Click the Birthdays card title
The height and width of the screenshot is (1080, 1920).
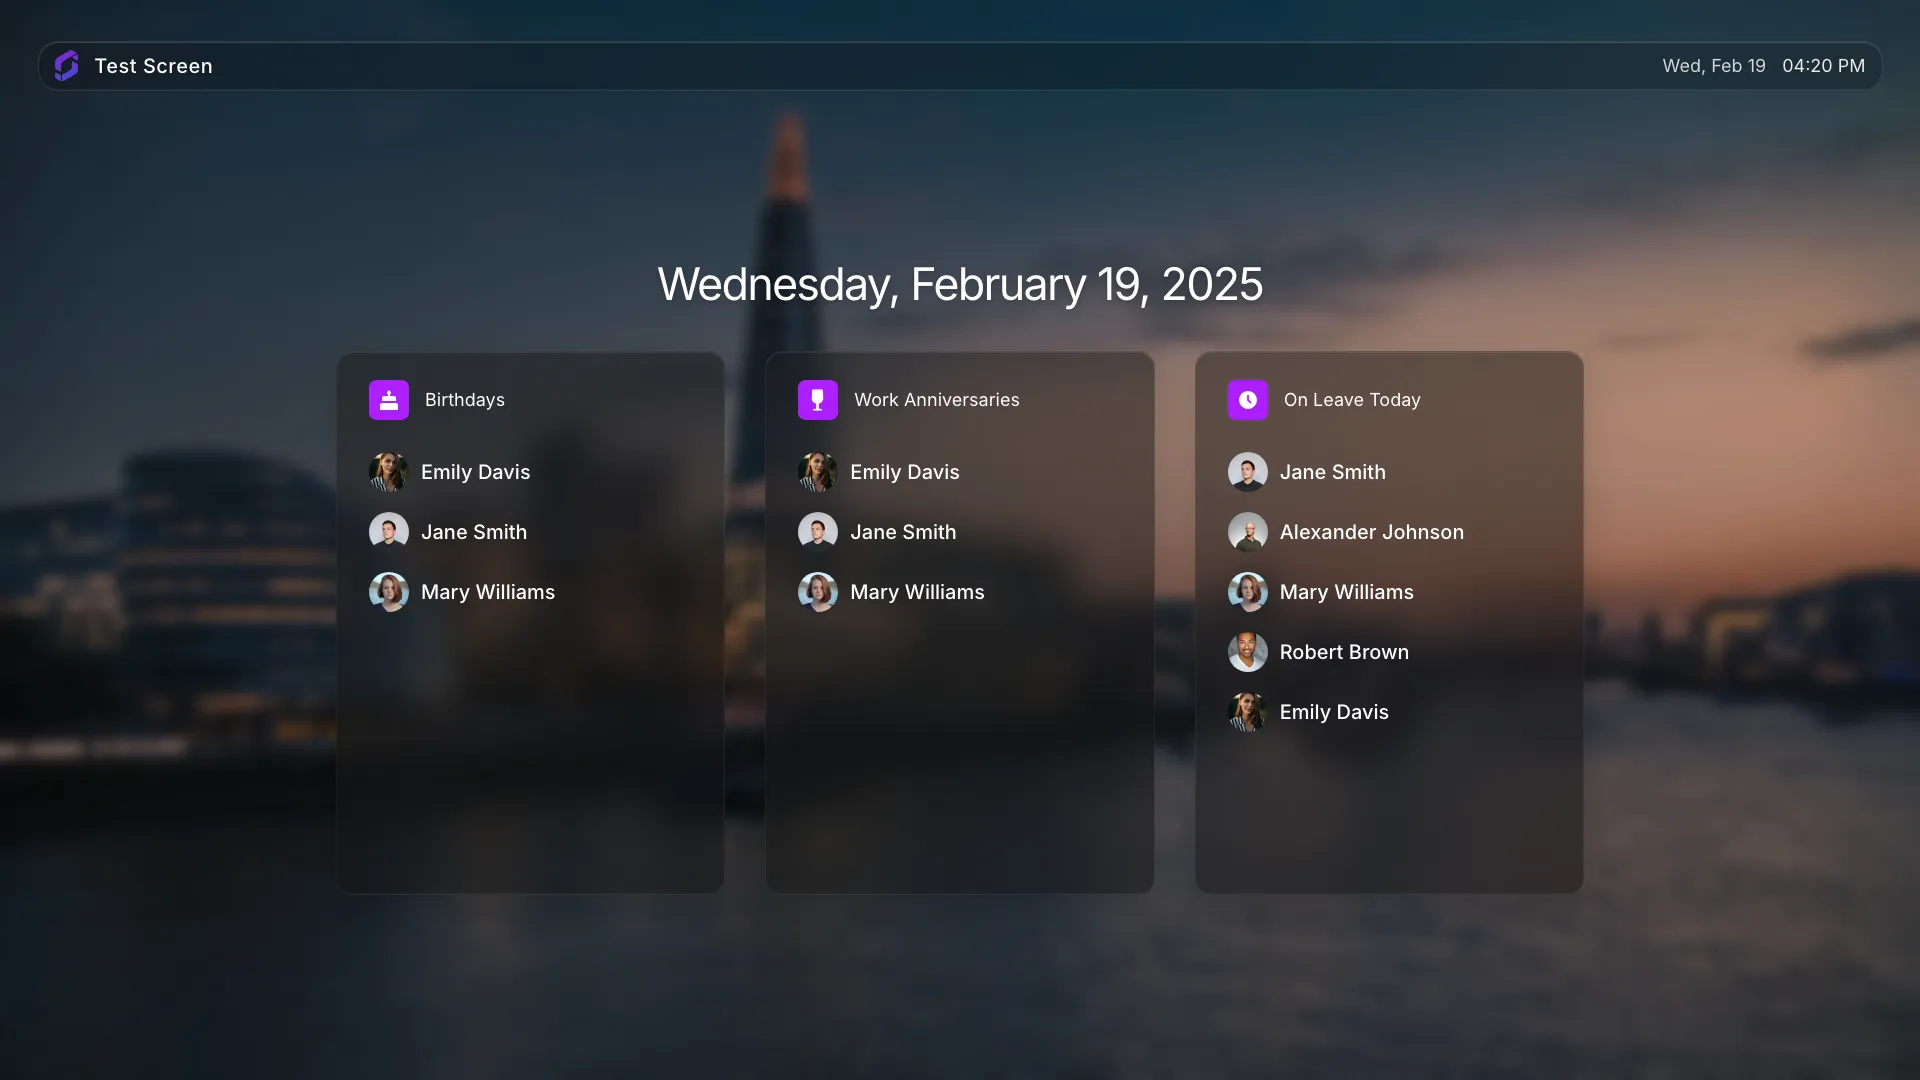(x=465, y=400)
